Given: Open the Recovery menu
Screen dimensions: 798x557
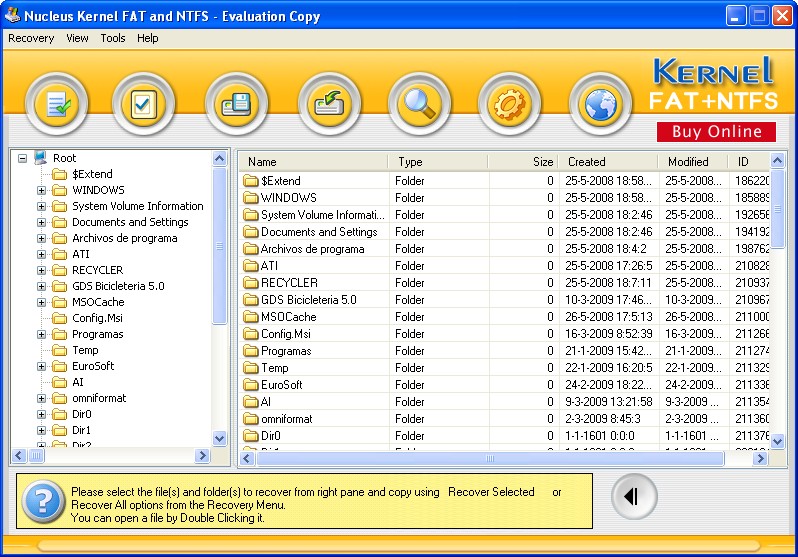Looking at the screenshot, I should click(x=31, y=38).
